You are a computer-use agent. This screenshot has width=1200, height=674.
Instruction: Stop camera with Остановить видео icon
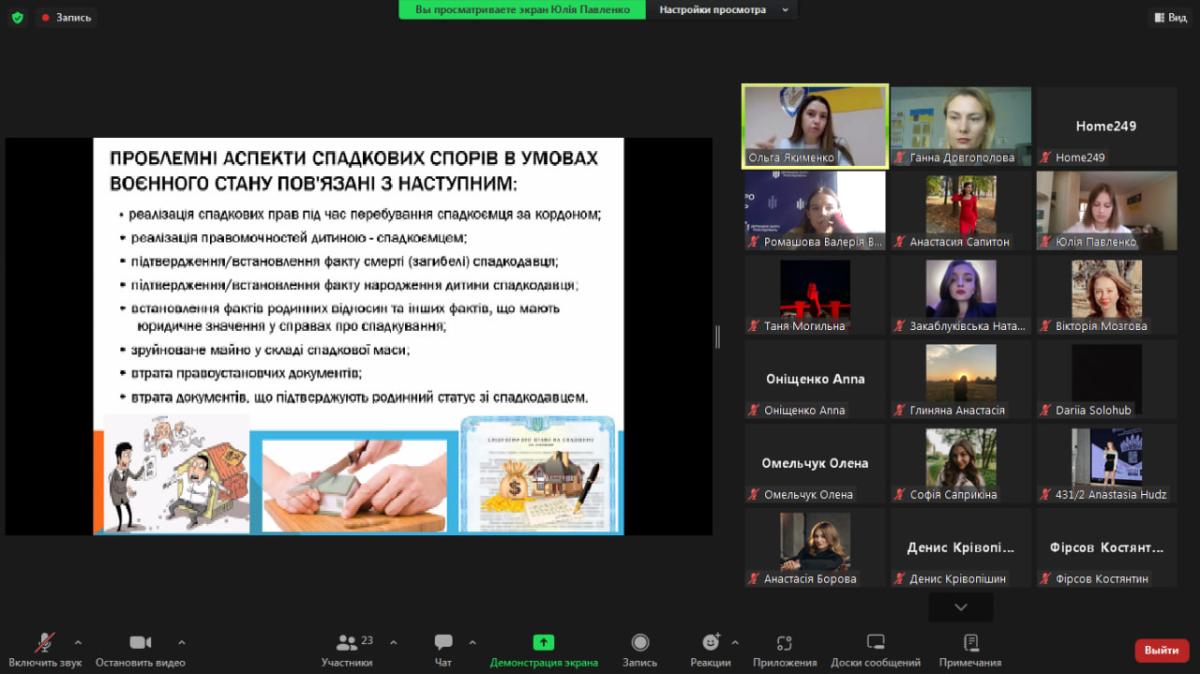[x=140, y=642]
